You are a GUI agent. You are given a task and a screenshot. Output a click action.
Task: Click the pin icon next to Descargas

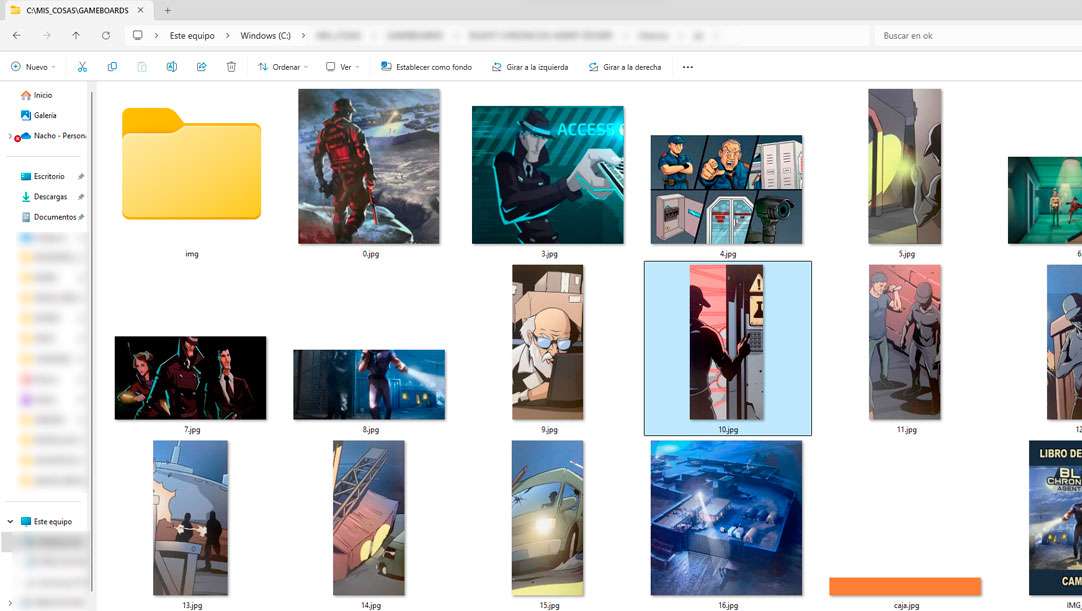click(x=81, y=197)
